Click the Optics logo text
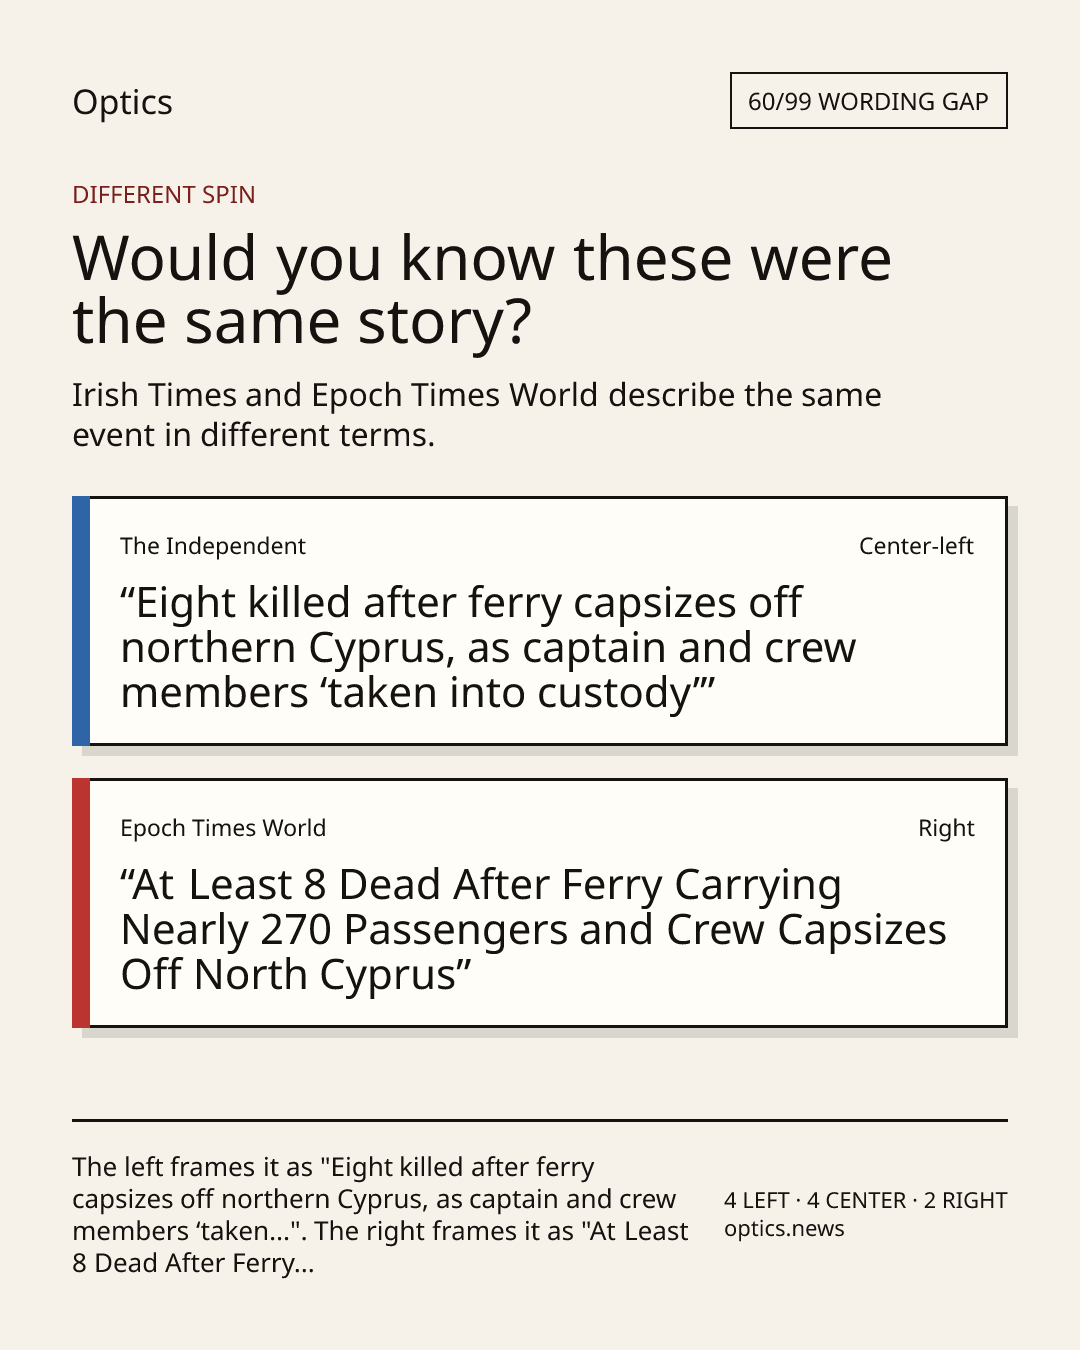The image size is (1080, 1350). tap(122, 102)
